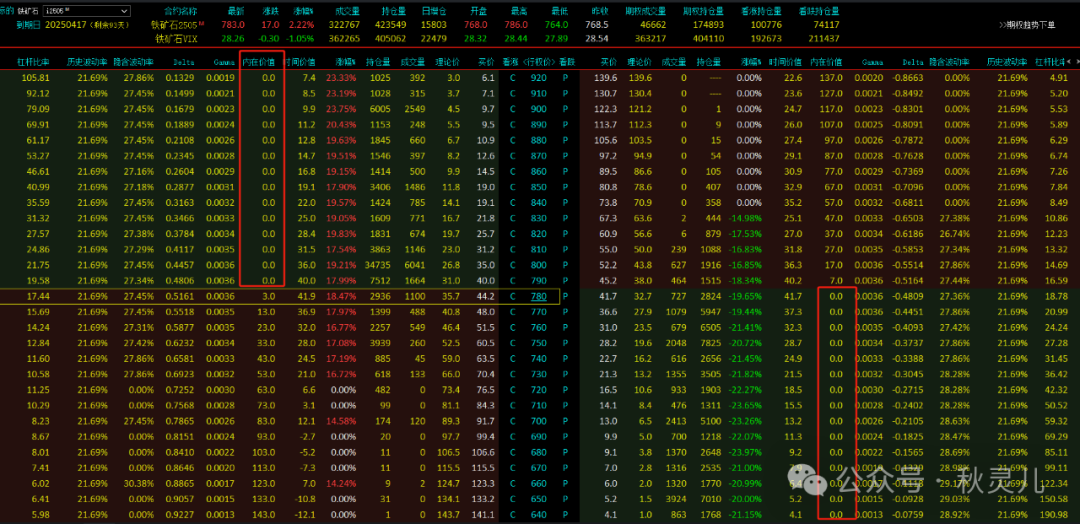The width and height of the screenshot is (1080, 524).
Task: Select the 920 strike price cell
Action: [x=539, y=78]
